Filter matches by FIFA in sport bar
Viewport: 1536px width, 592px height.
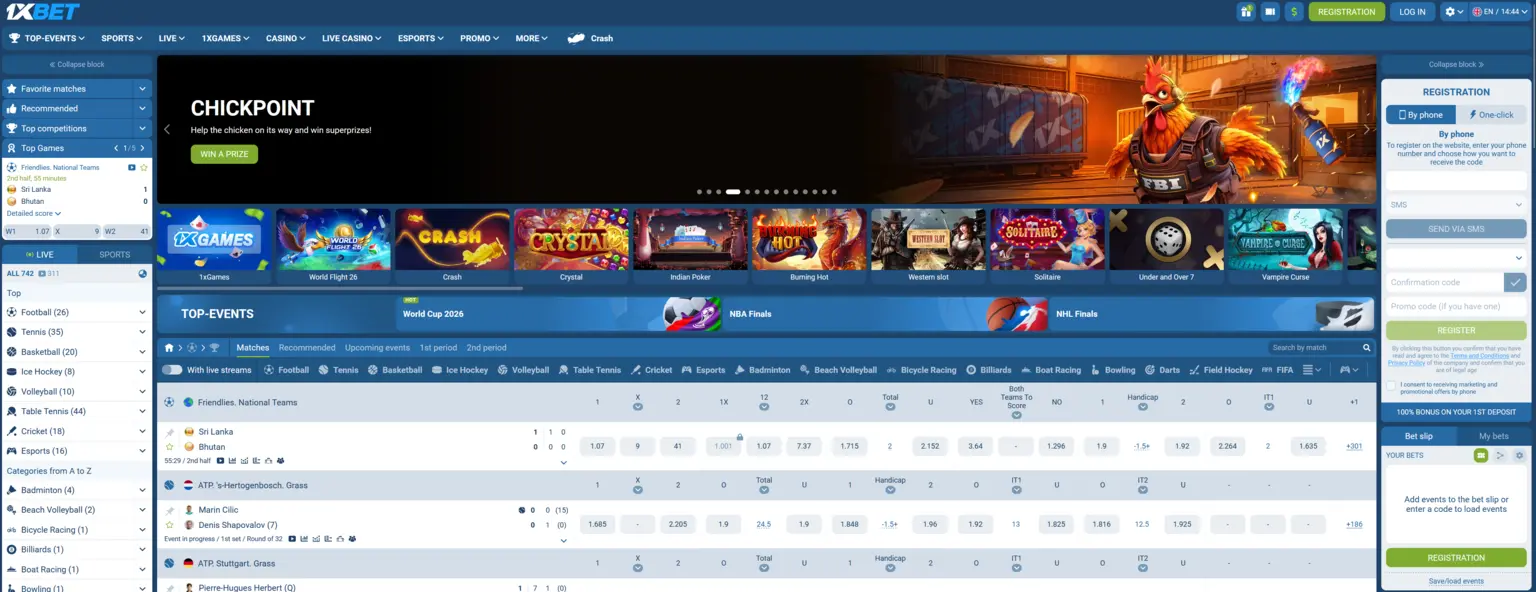pos(1277,370)
